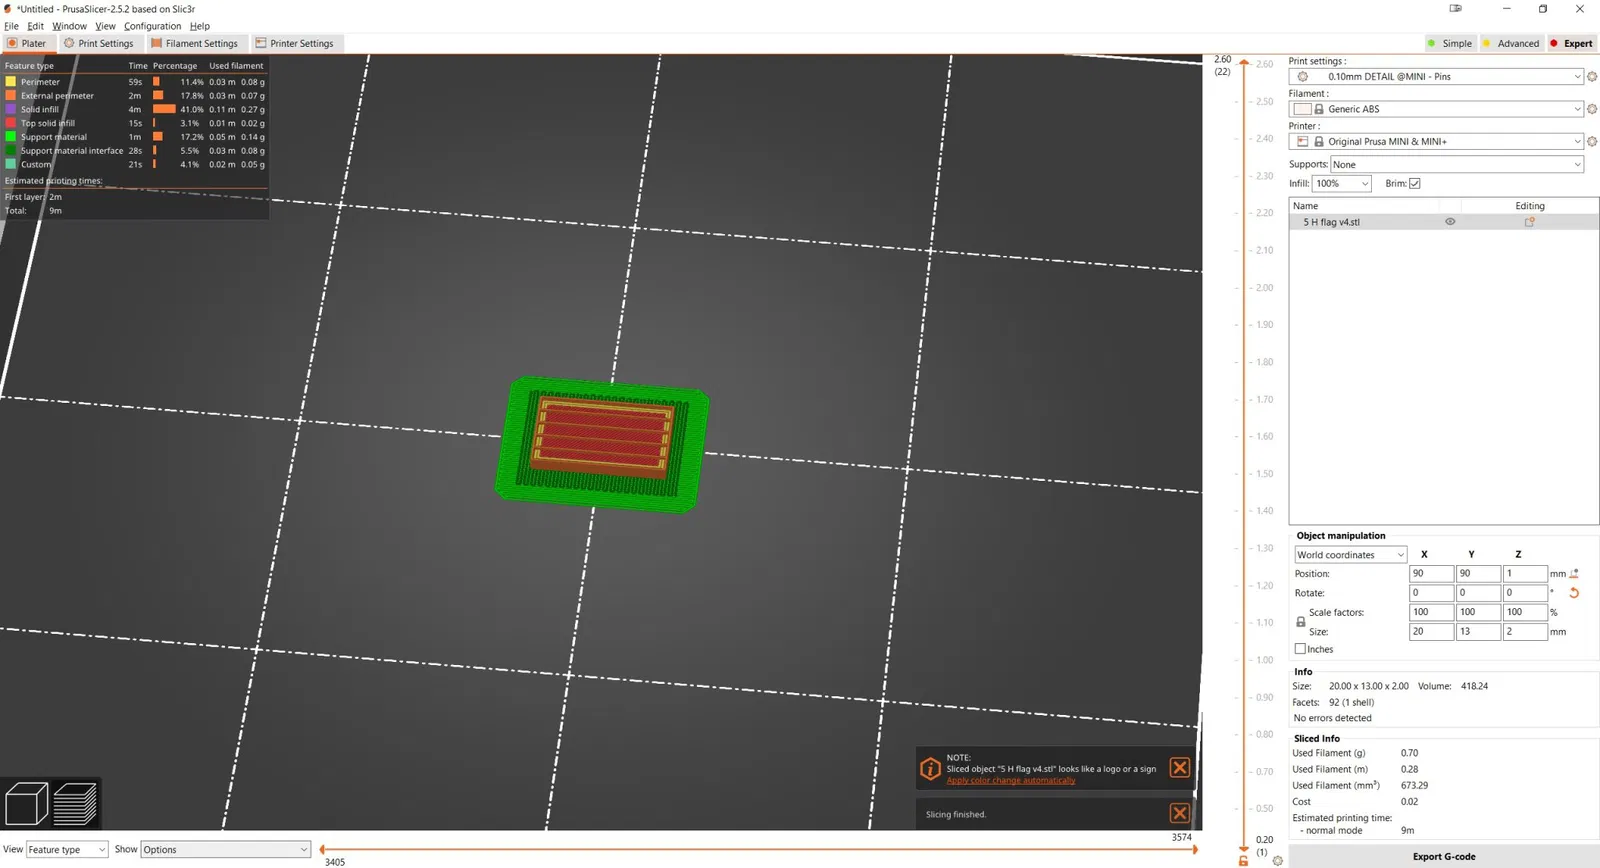This screenshot has width=1600, height=868.
Task: Open printer settings gear next to Original Prusa MINI
Action: pos(1592,142)
